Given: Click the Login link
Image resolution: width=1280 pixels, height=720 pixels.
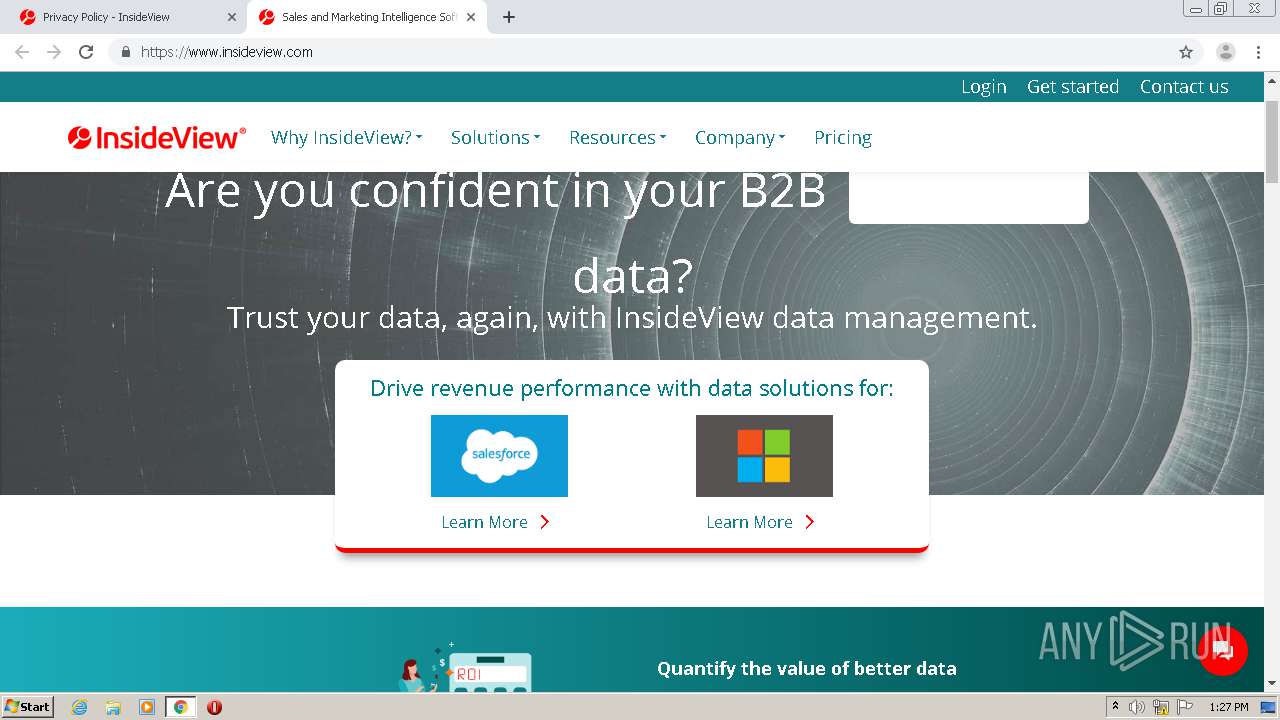Looking at the screenshot, I should [x=984, y=87].
